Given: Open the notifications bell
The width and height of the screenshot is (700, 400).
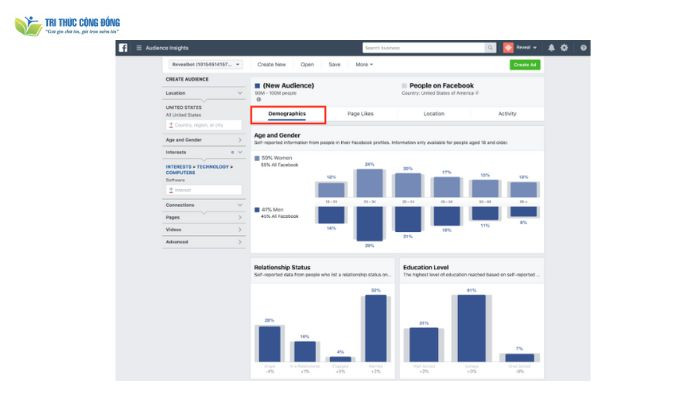Looking at the screenshot, I should coord(551,48).
